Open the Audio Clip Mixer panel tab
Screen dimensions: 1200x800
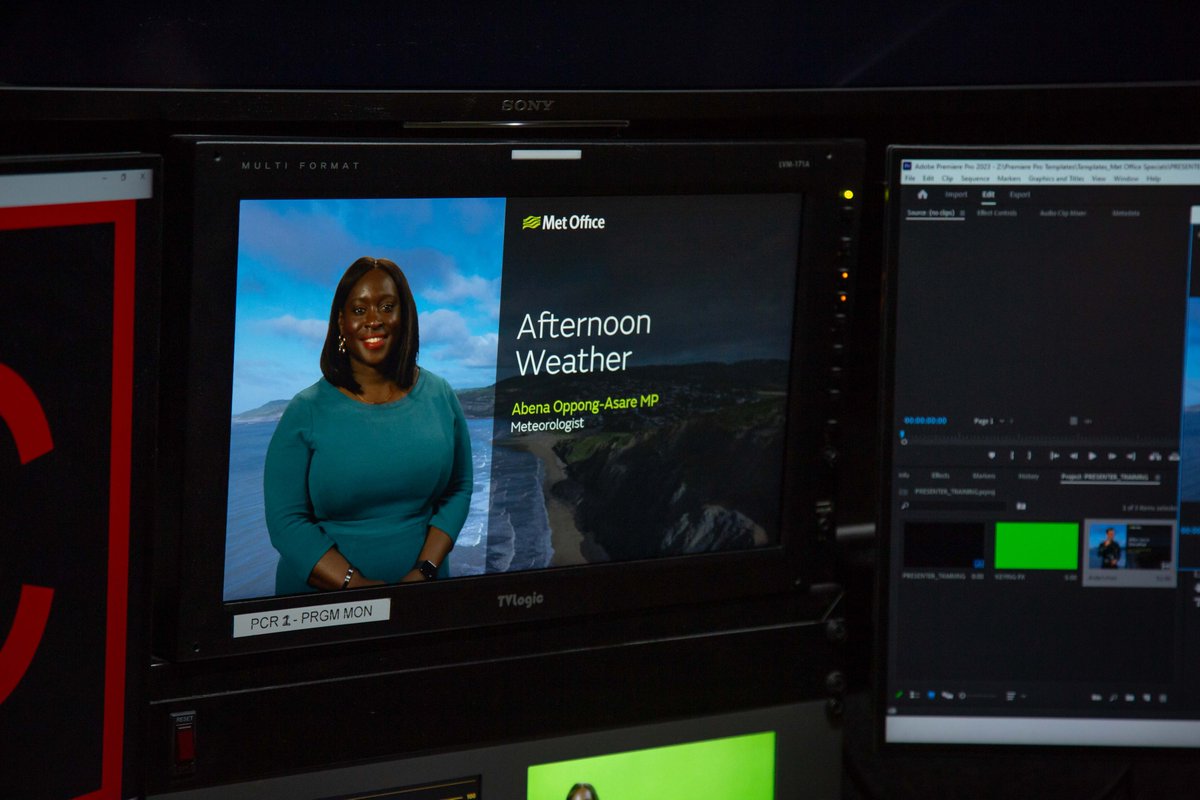pos(1063,213)
